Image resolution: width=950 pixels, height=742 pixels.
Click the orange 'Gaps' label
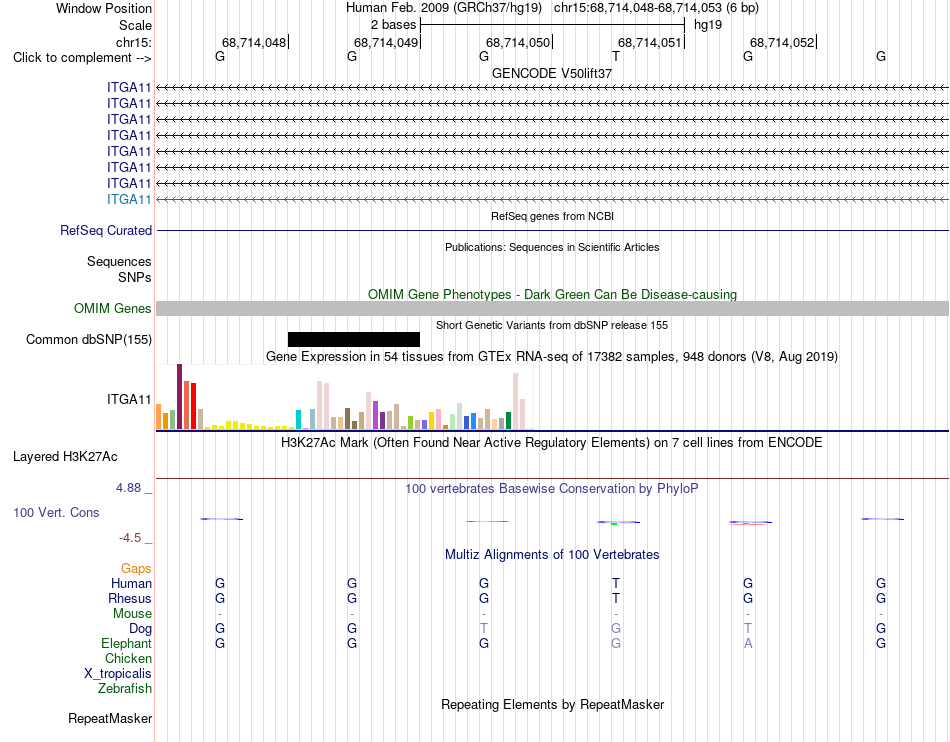click(x=136, y=568)
